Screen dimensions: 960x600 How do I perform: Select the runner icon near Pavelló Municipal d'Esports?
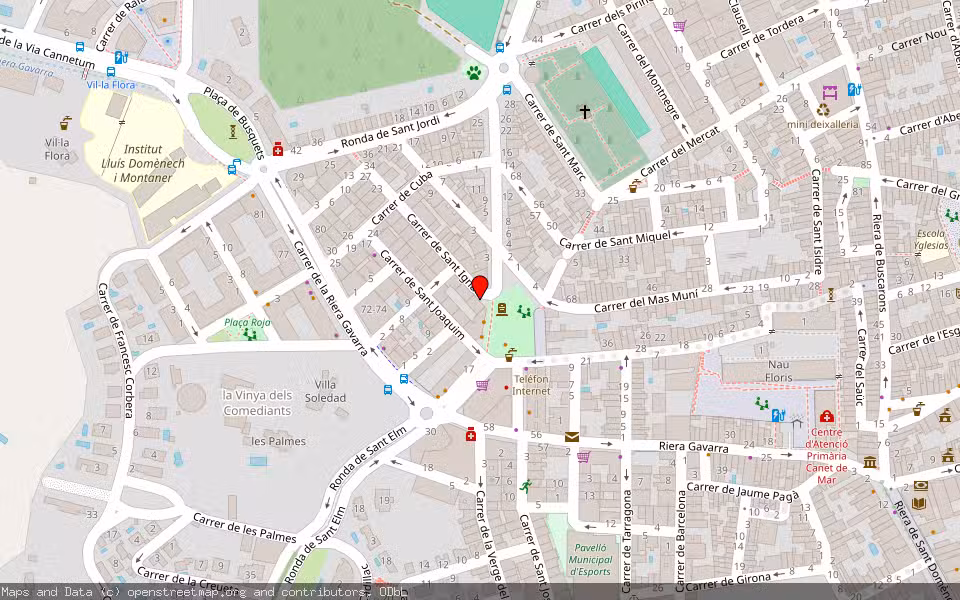pos(526,486)
